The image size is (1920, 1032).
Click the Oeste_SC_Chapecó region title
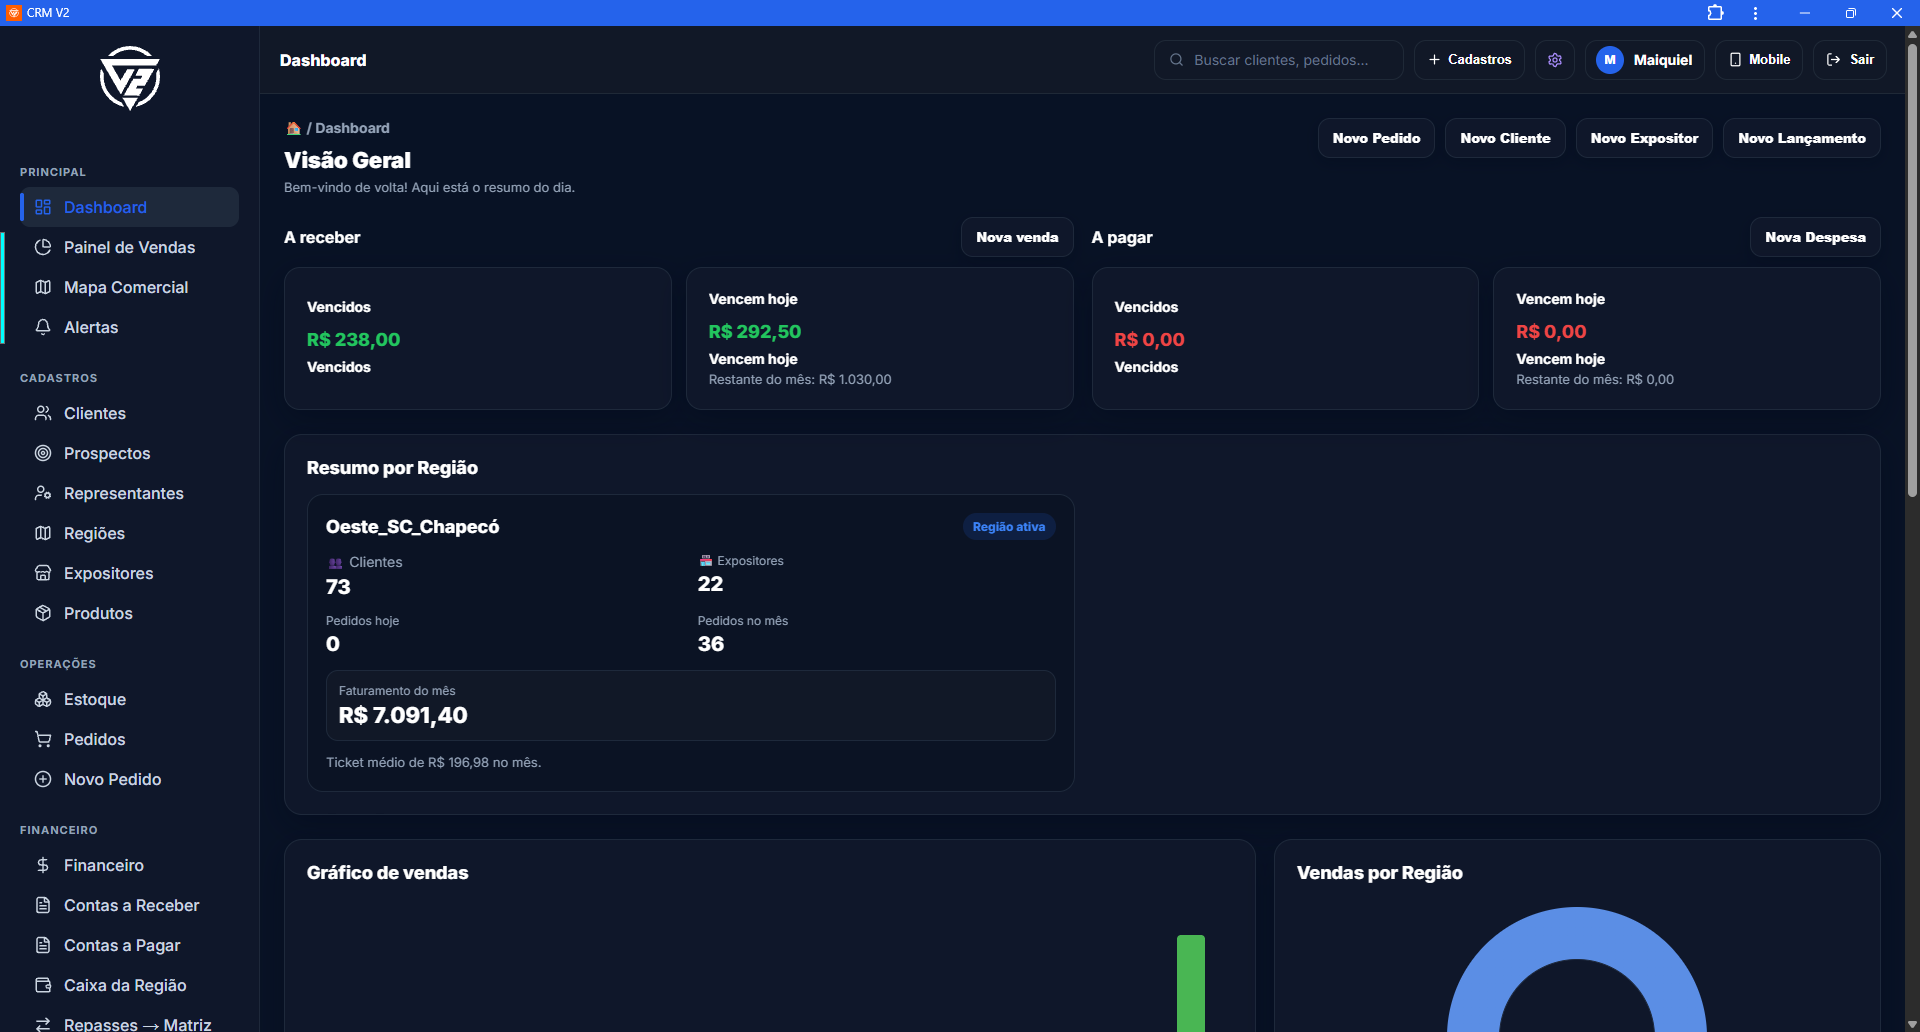412,527
